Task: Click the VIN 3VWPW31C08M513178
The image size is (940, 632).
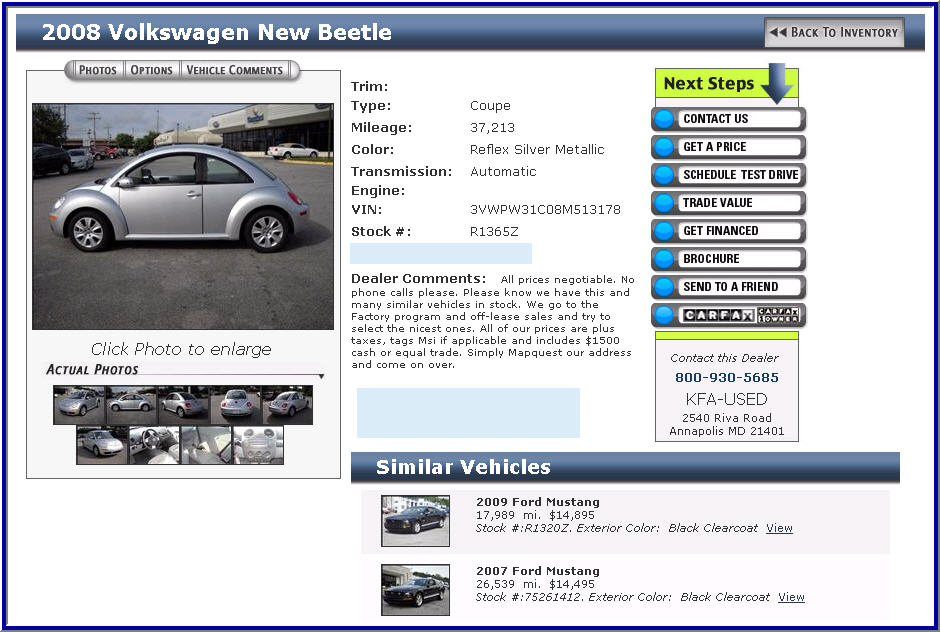Action: click(545, 210)
